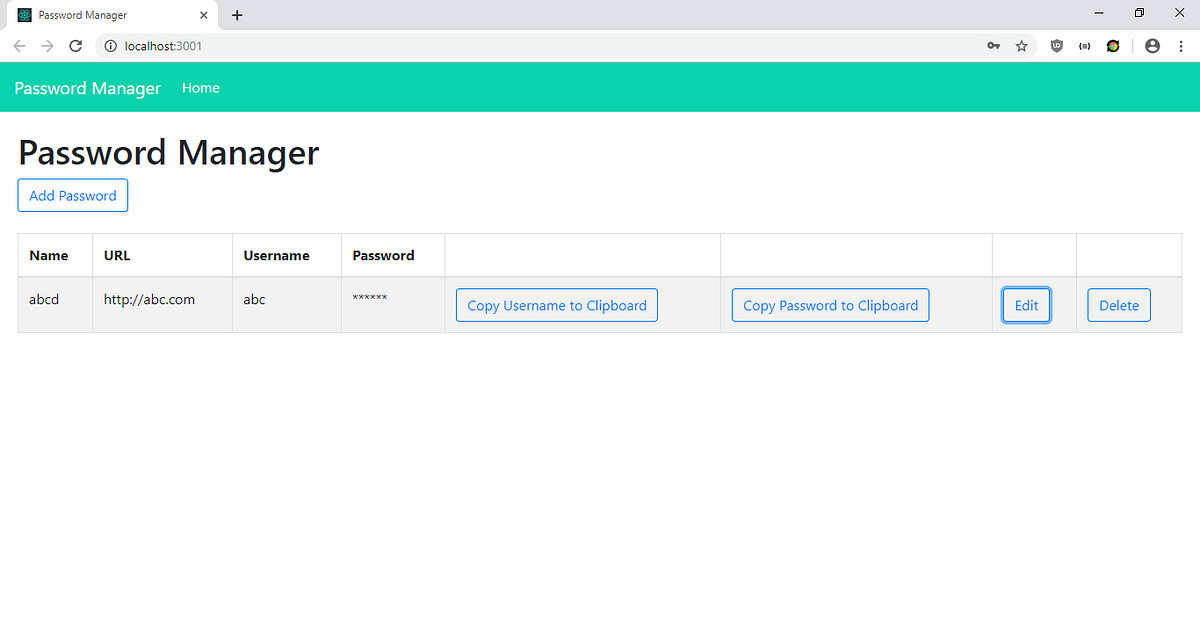Open the uBlock Origin shield extension
This screenshot has height=640, width=1200.
[1056, 45]
